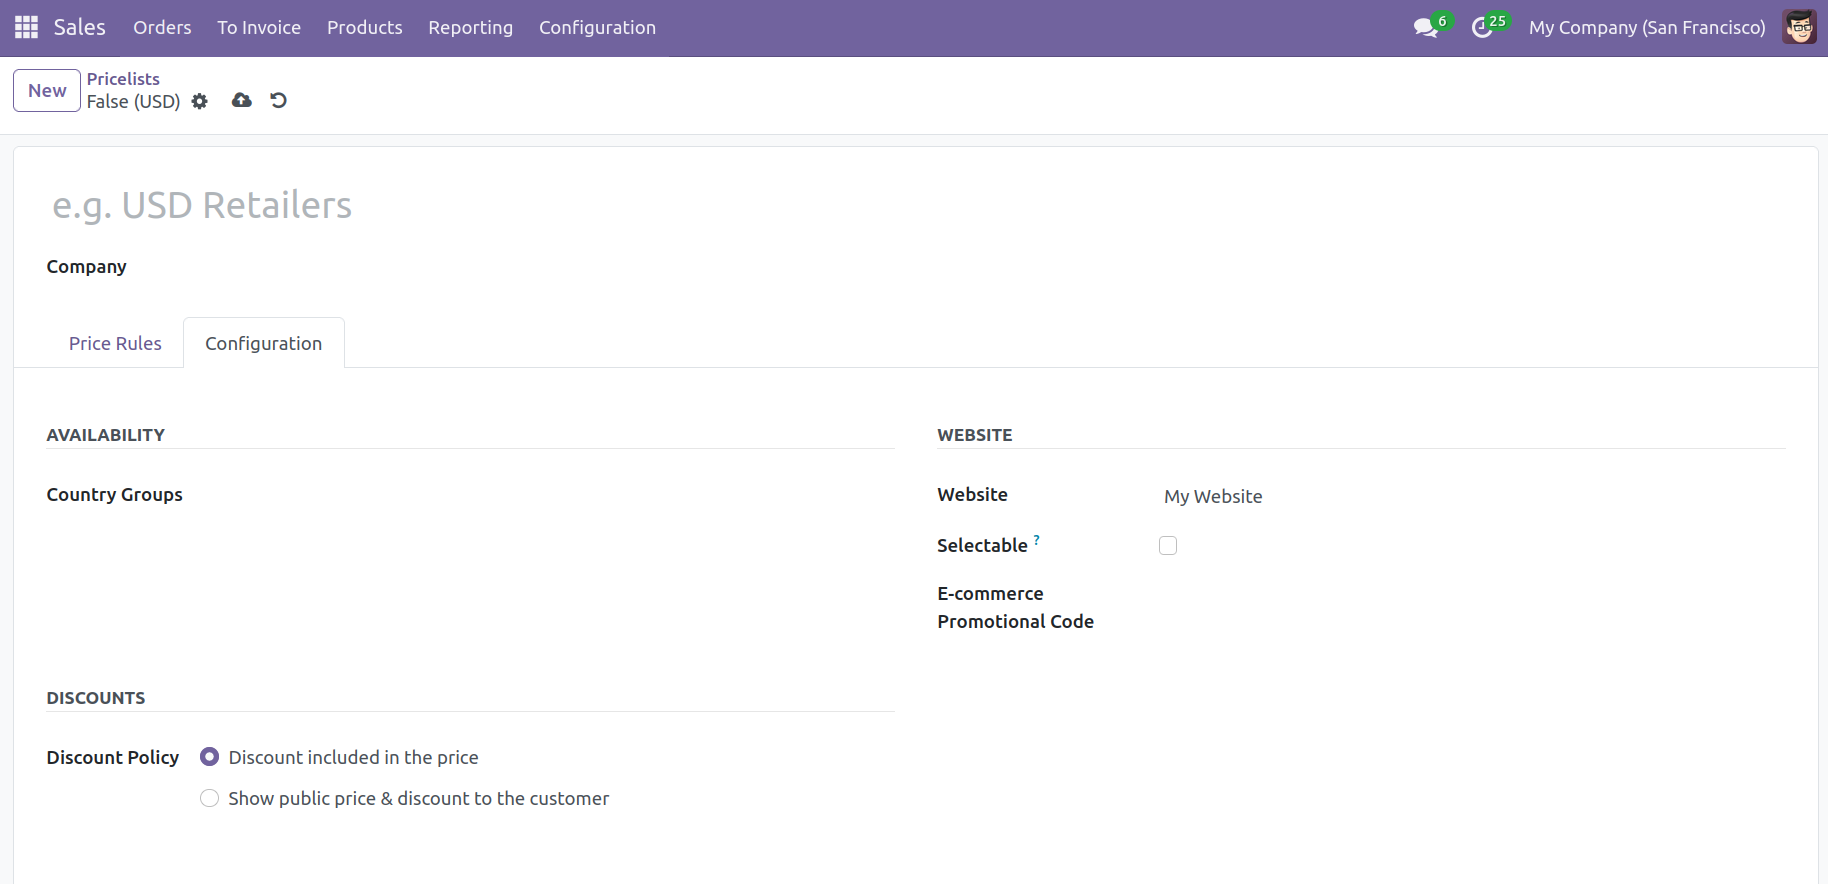
Task: Enable the Selectable checkbox
Action: [x=1168, y=545]
